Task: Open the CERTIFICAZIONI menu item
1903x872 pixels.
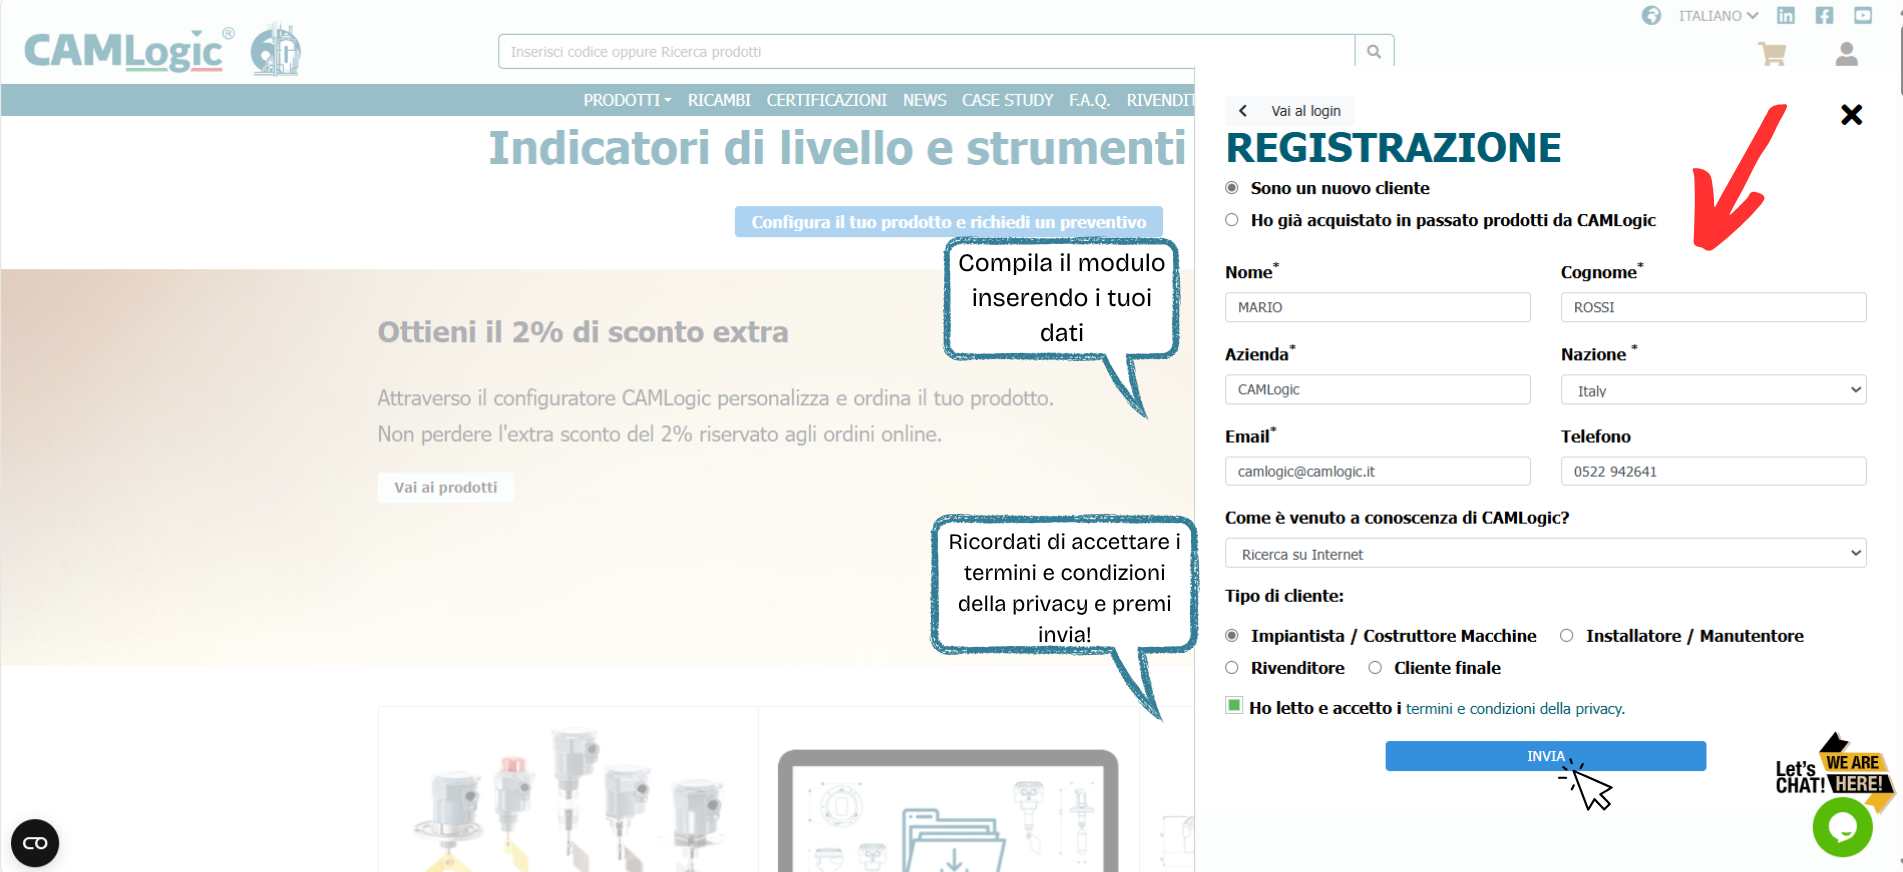Action: pos(826,100)
